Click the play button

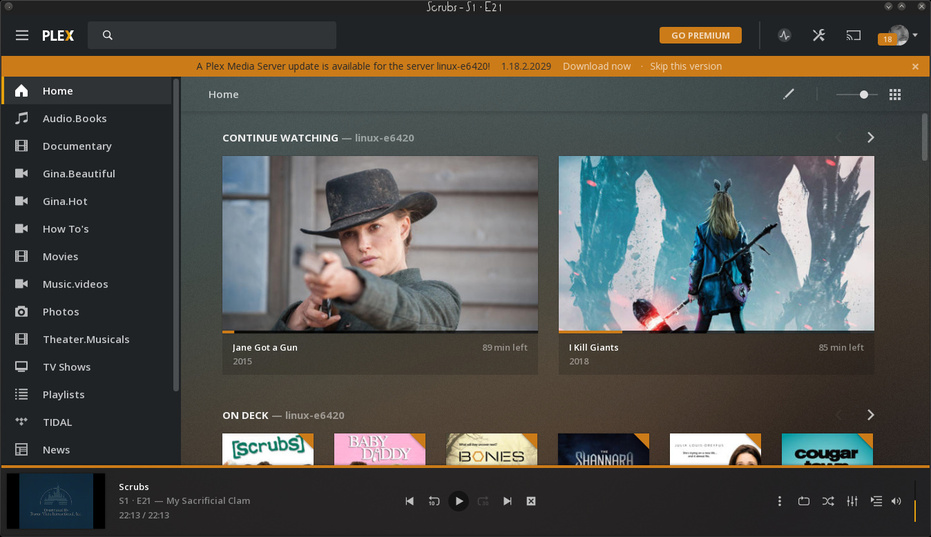(458, 501)
